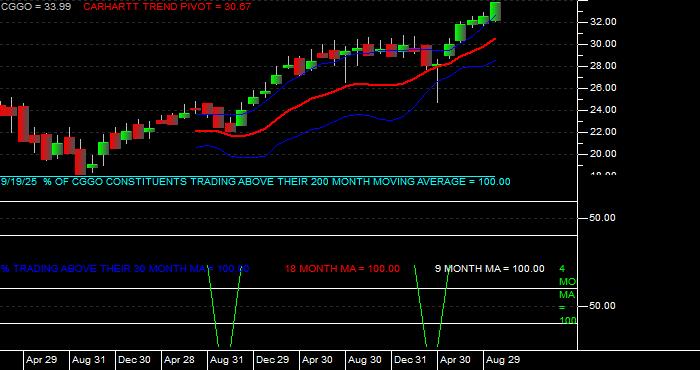Select the "CARHARTT TREND PIVOT = 30.67" label
This screenshot has width=700, height=370.
pyautogui.click(x=167, y=7)
